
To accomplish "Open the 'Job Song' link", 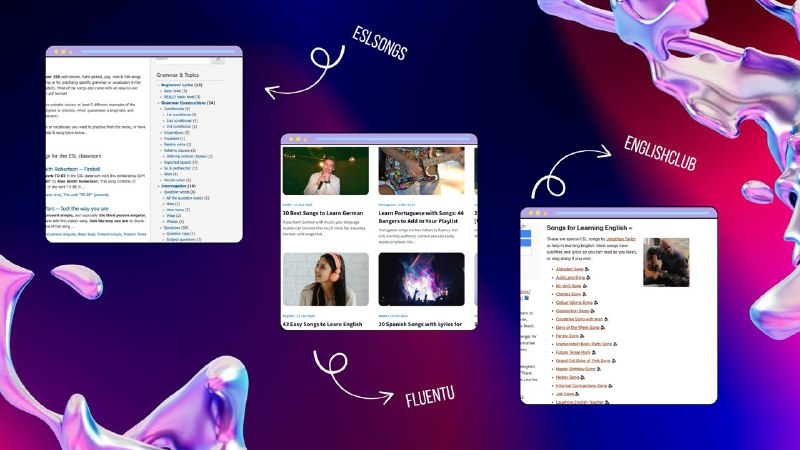I will coord(565,394).
